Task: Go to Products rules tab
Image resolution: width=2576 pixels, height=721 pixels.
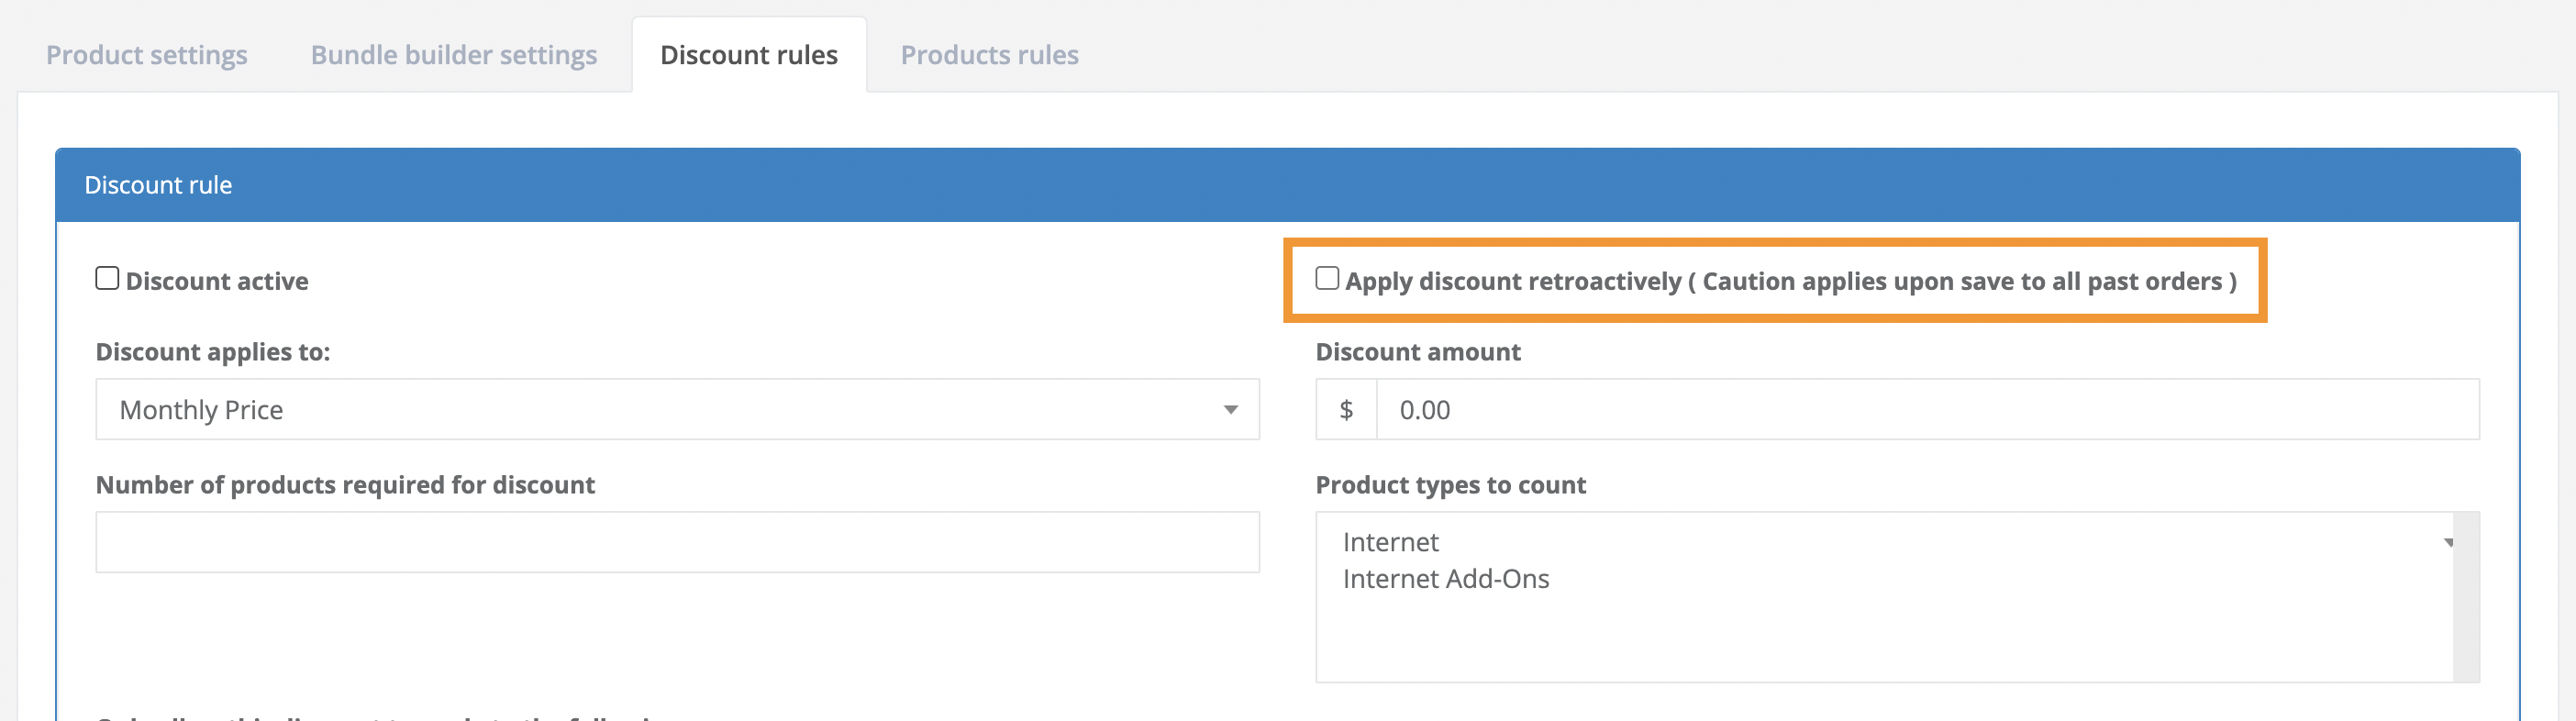Action: click(x=989, y=55)
